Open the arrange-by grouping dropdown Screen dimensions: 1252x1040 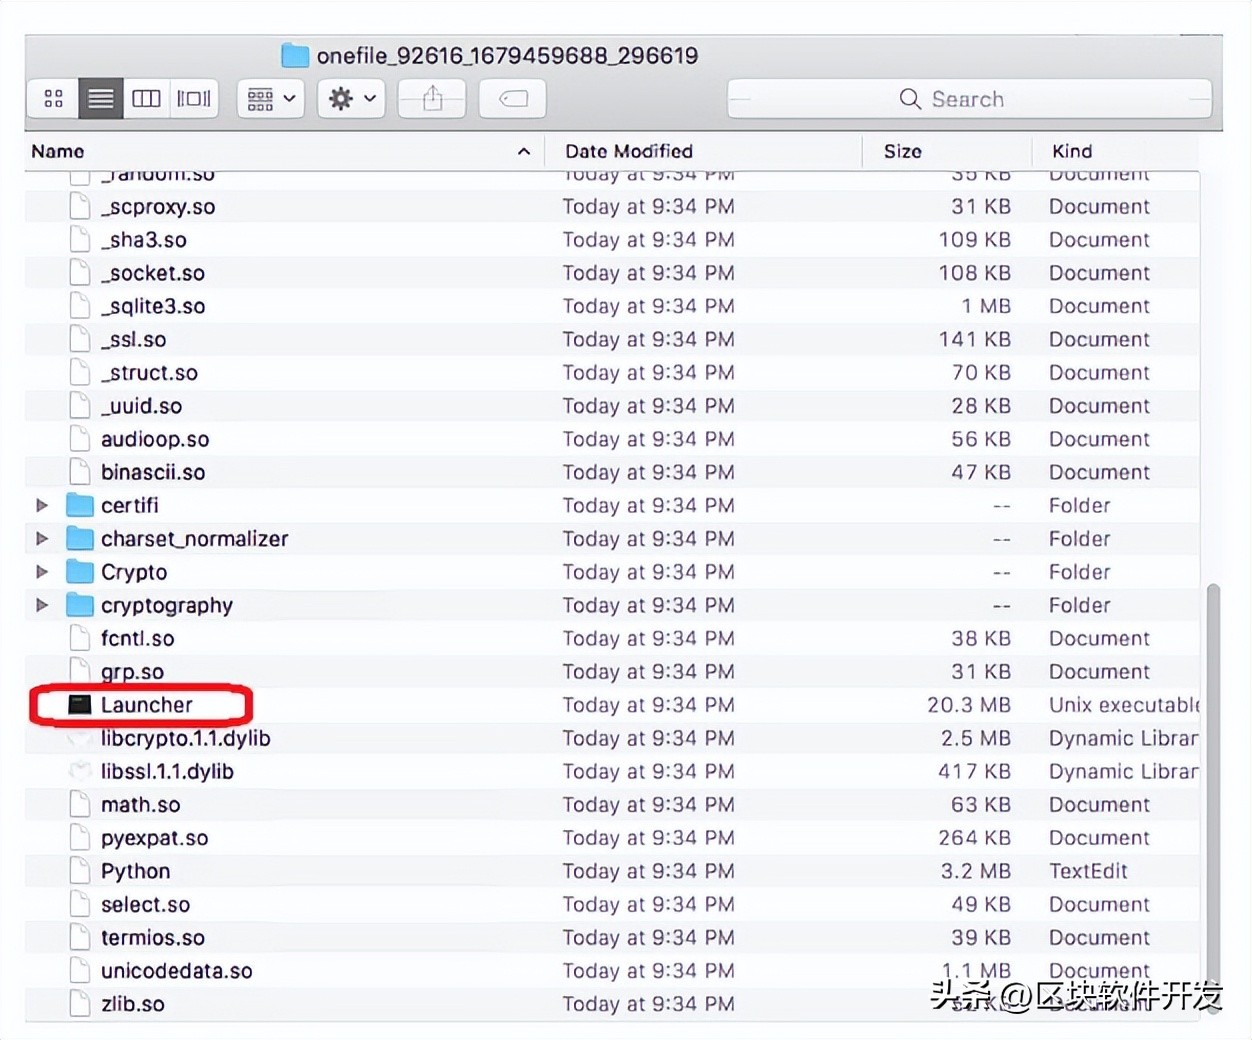(x=270, y=98)
